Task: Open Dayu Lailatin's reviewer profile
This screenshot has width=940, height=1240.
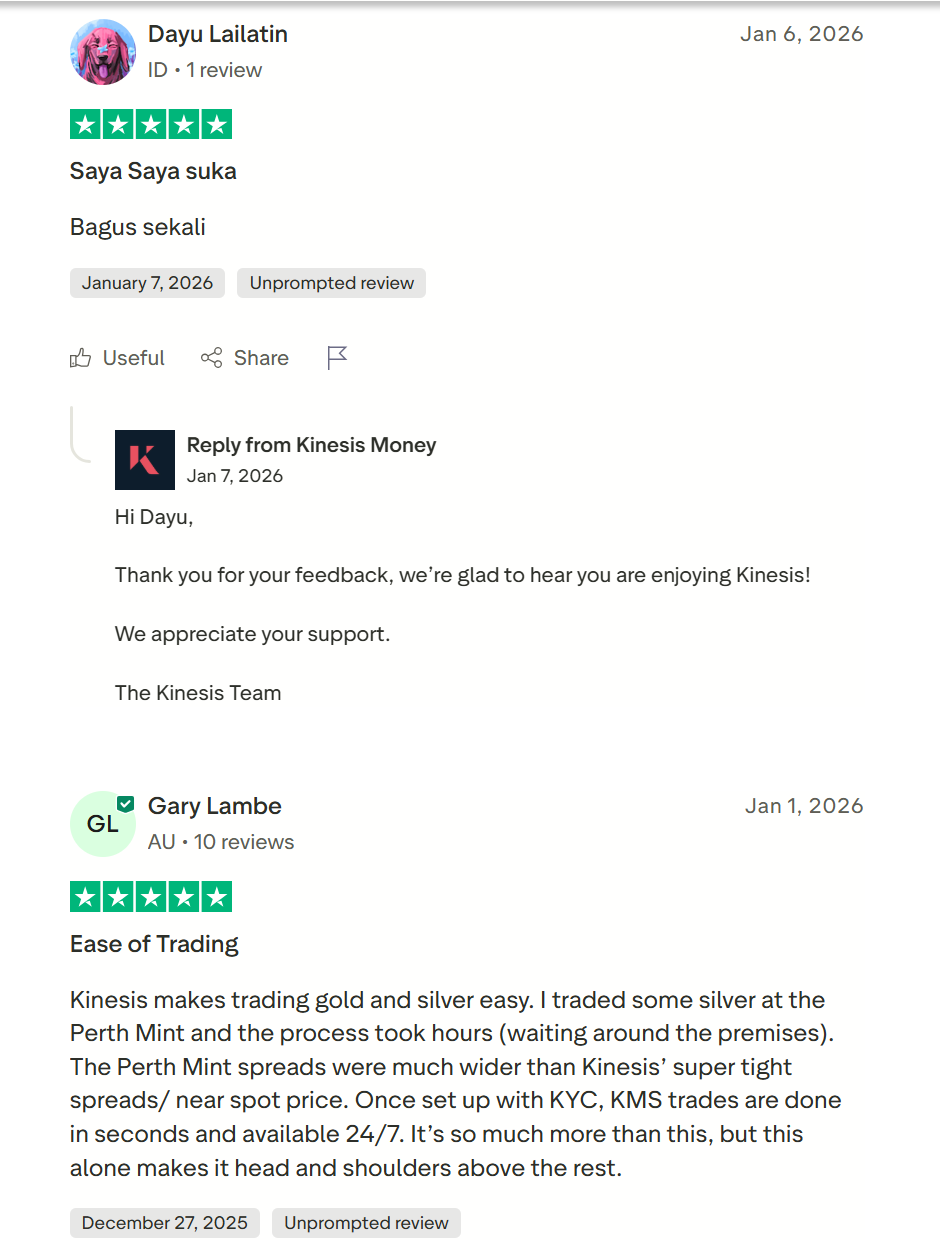Action: pyautogui.click(x=218, y=33)
